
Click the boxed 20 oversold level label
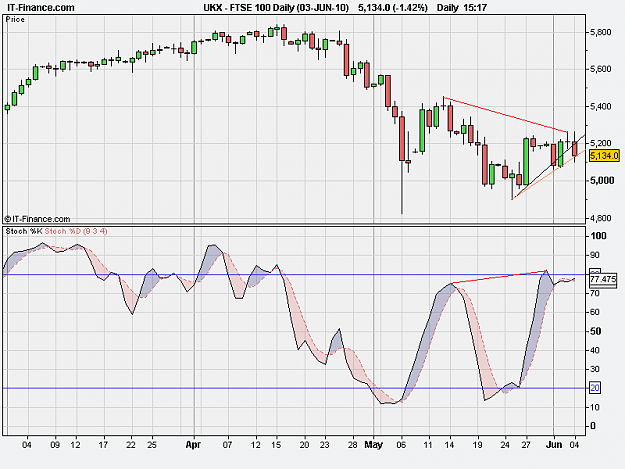(595, 388)
